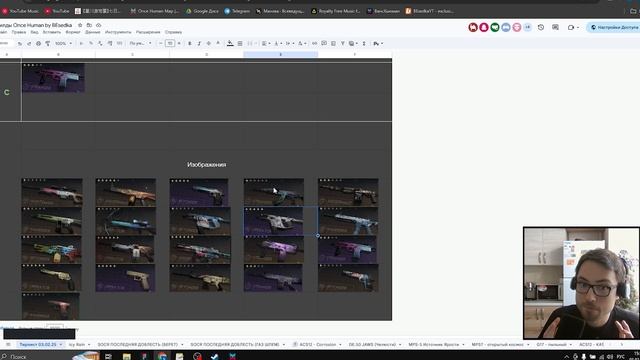Insert a comment from the toolbar
The height and width of the screenshot is (360, 640).
click(324, 43)
